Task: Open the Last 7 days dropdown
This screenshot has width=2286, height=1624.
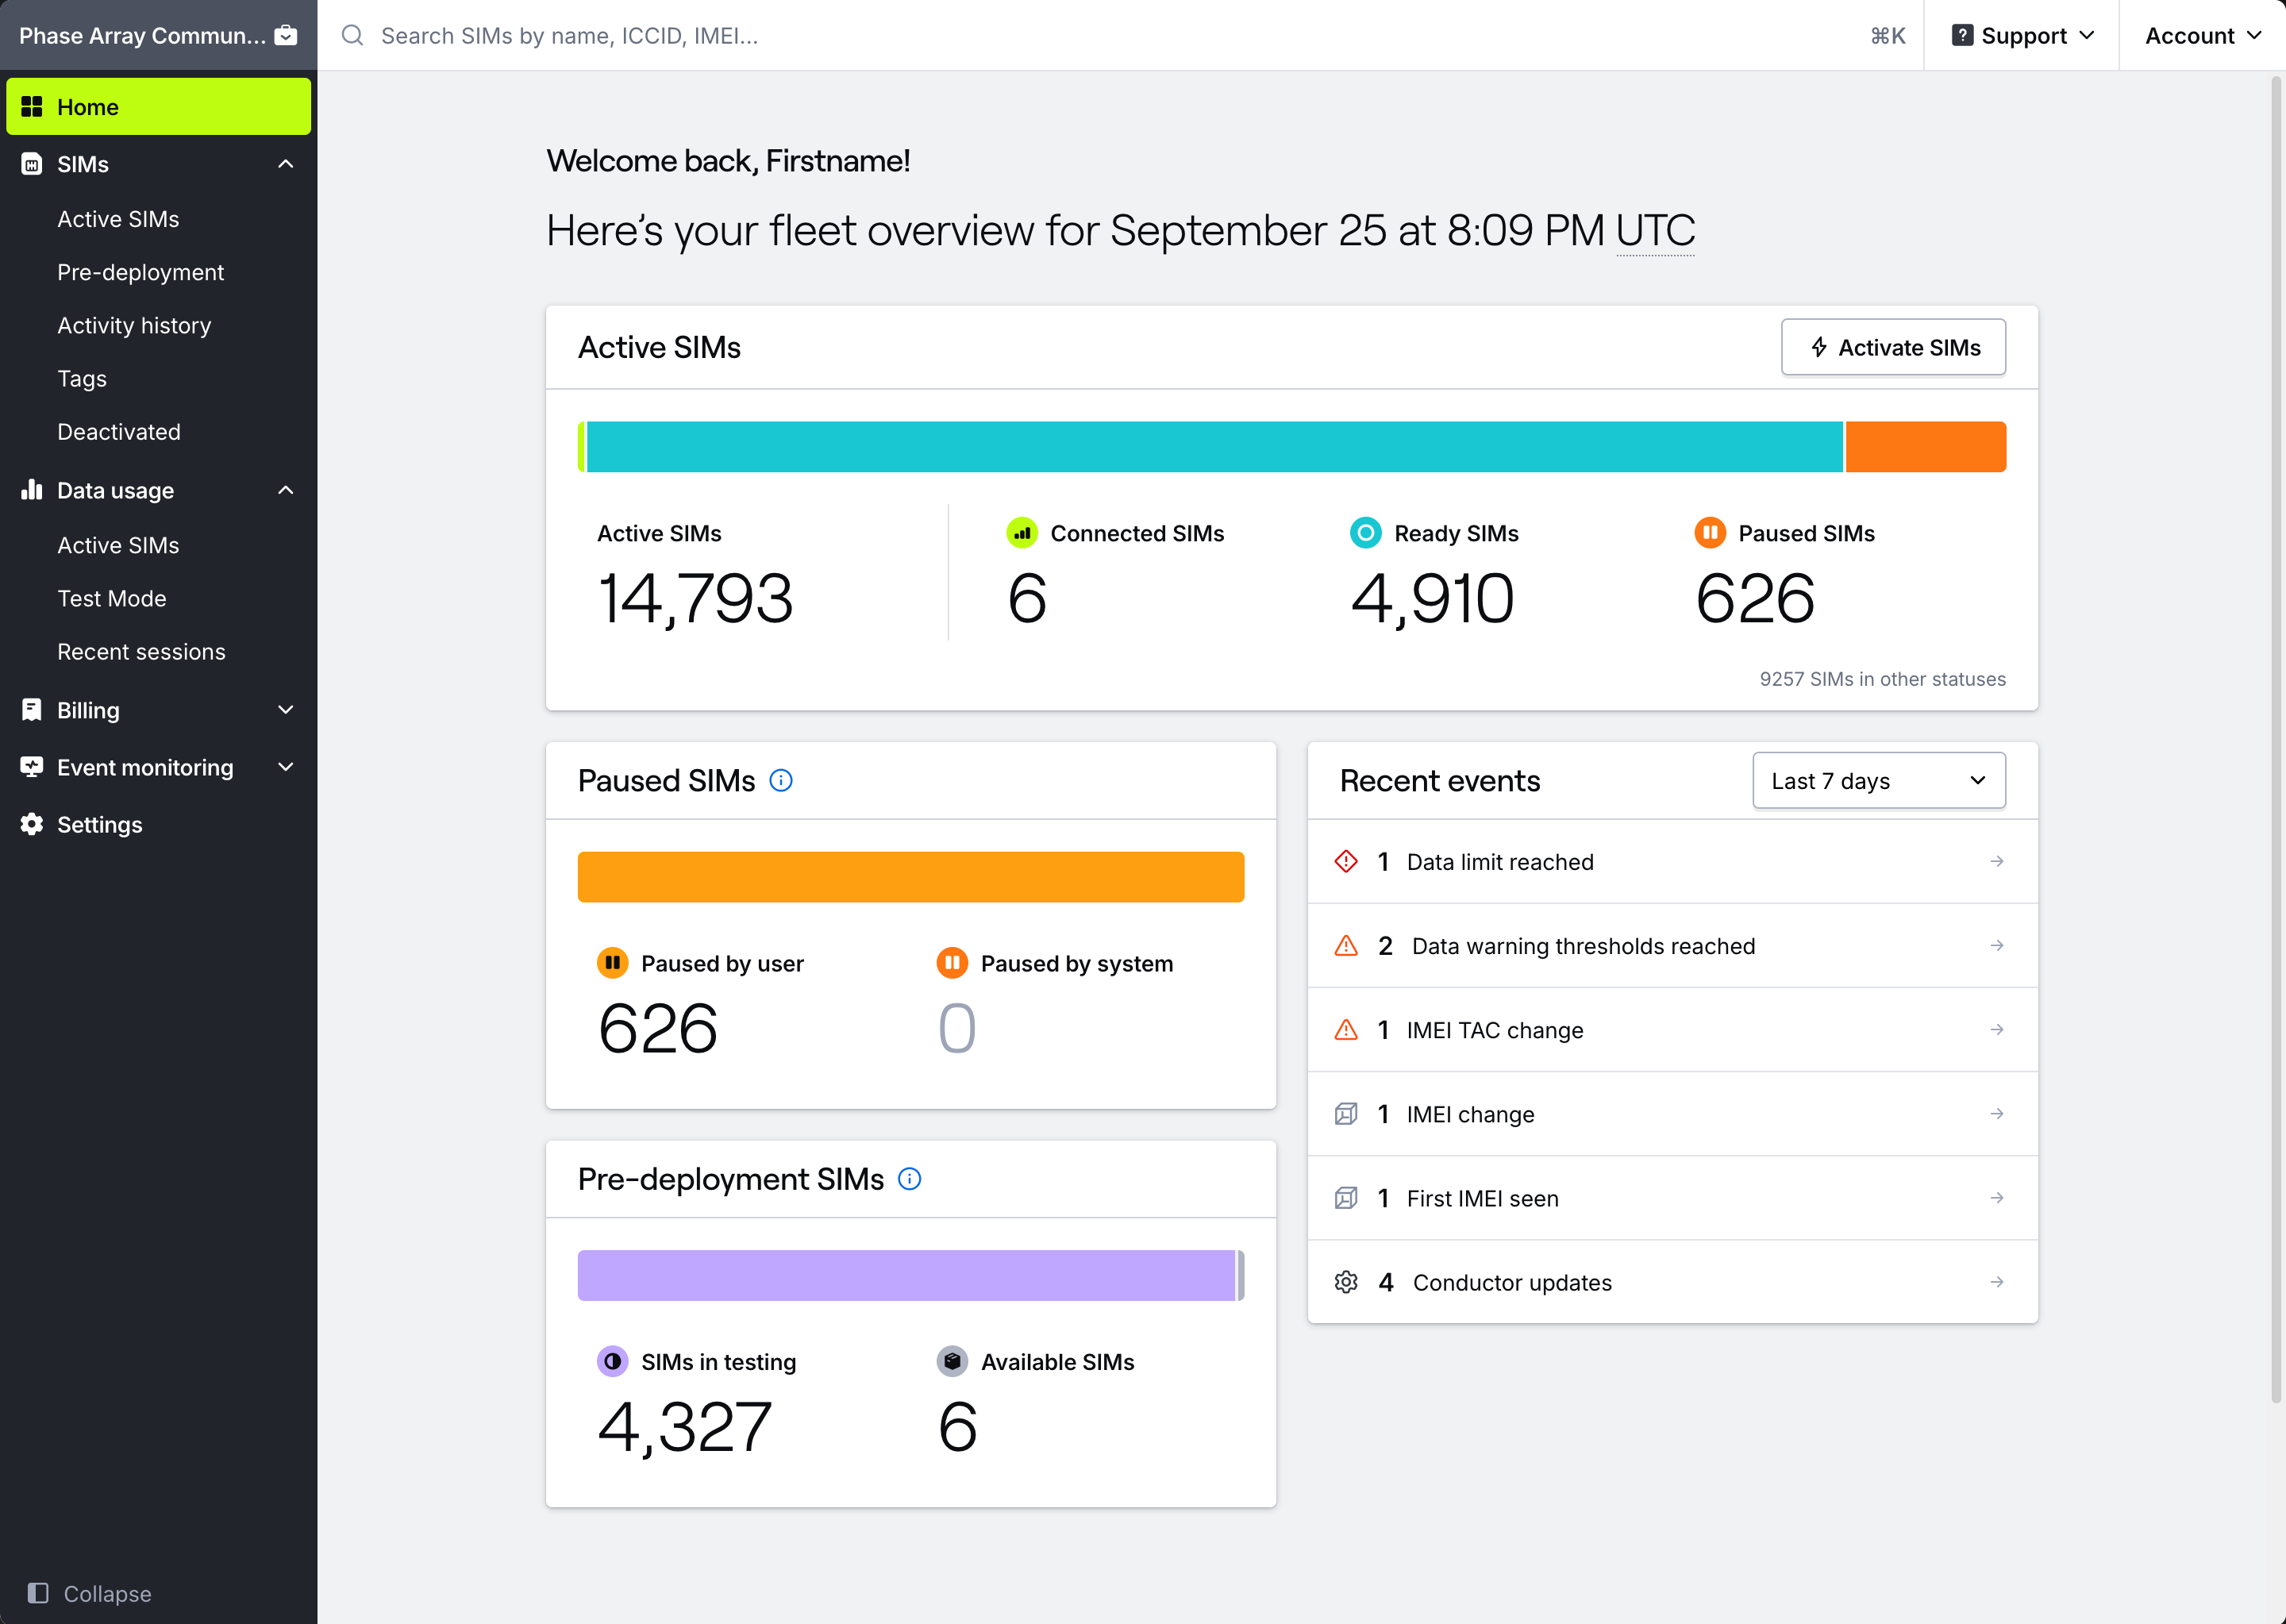Action: click(x=1878, y=780)
